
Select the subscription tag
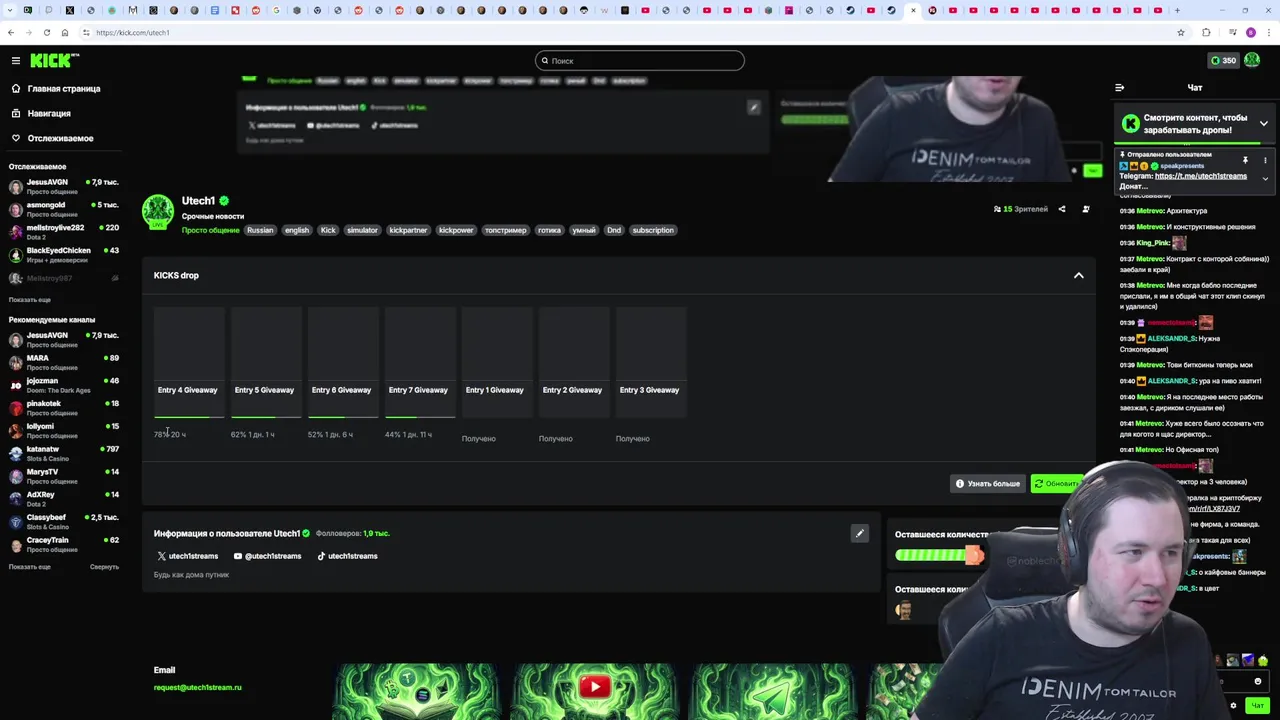tap(653, 230)
